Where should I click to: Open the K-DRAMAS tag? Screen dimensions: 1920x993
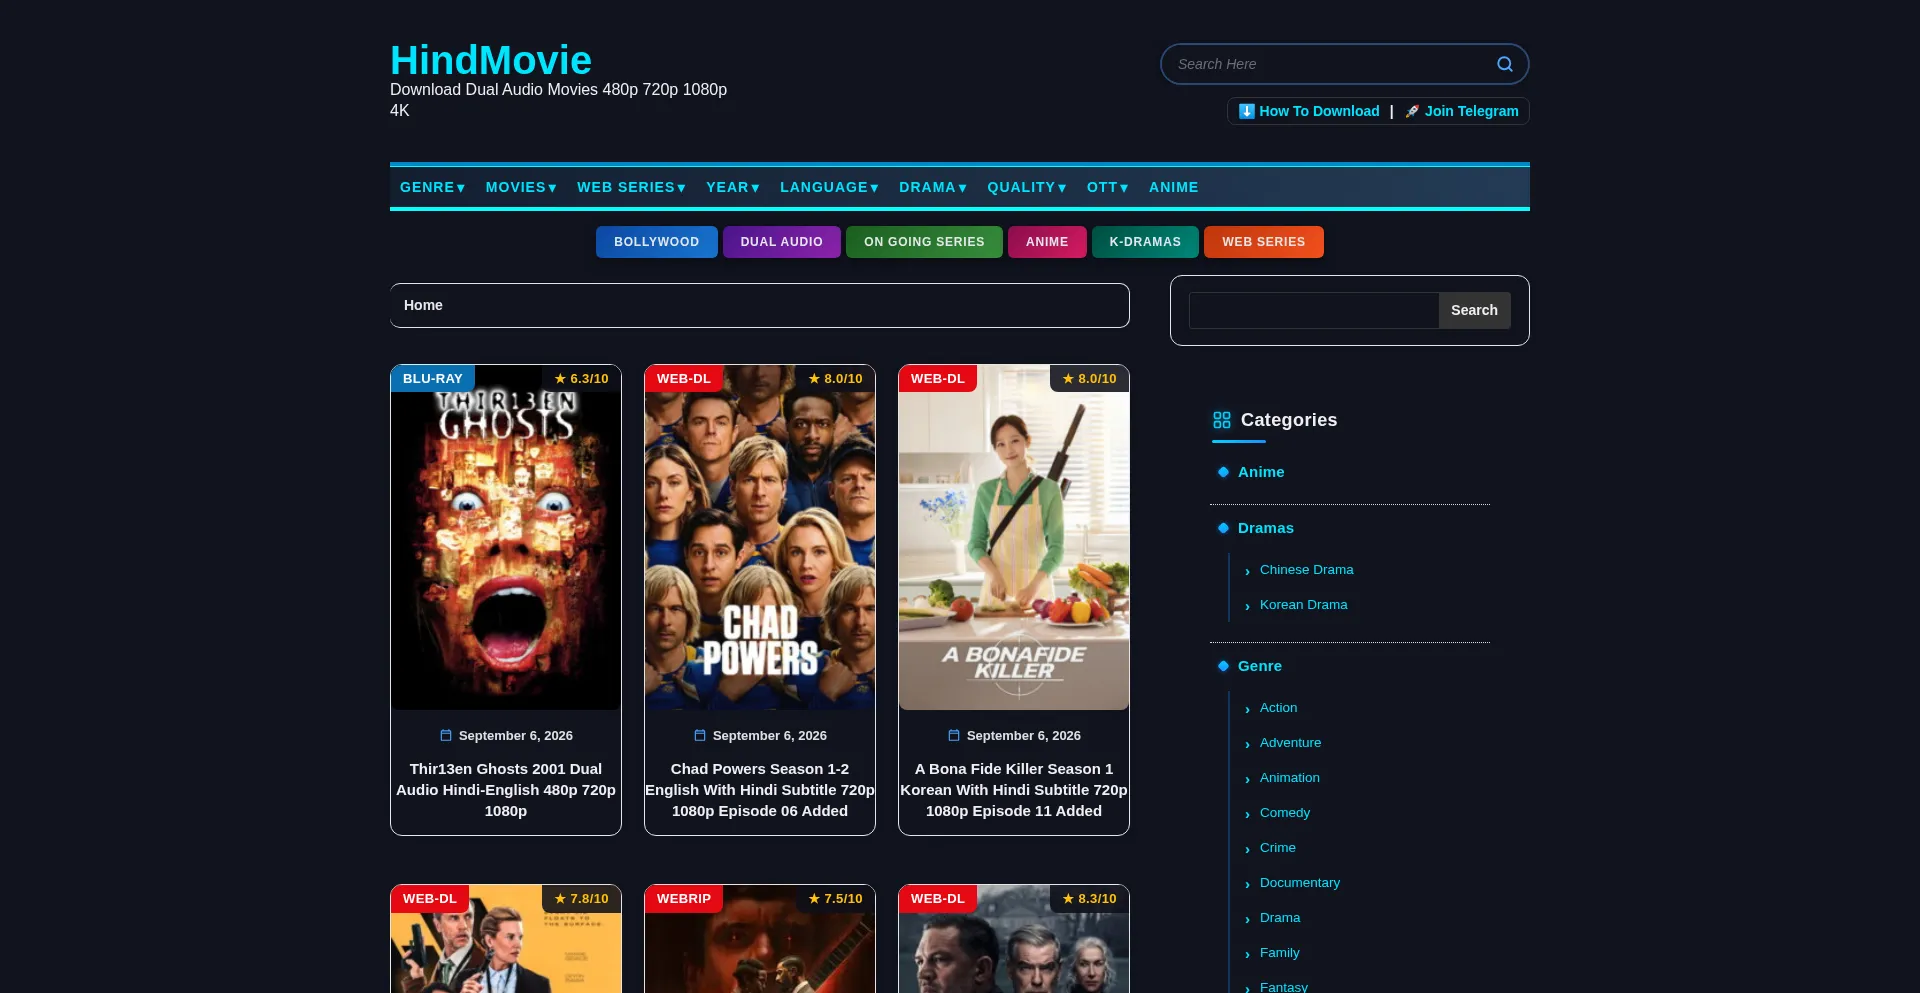[1145, 242]
